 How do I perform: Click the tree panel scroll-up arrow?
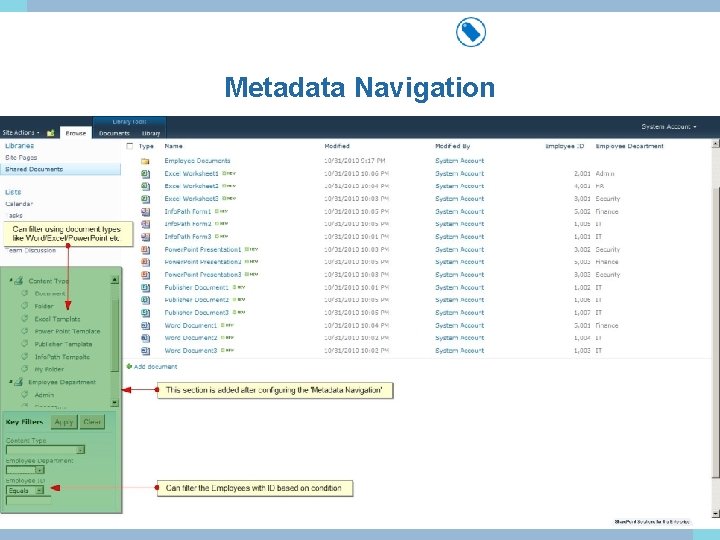click(115, 280)
